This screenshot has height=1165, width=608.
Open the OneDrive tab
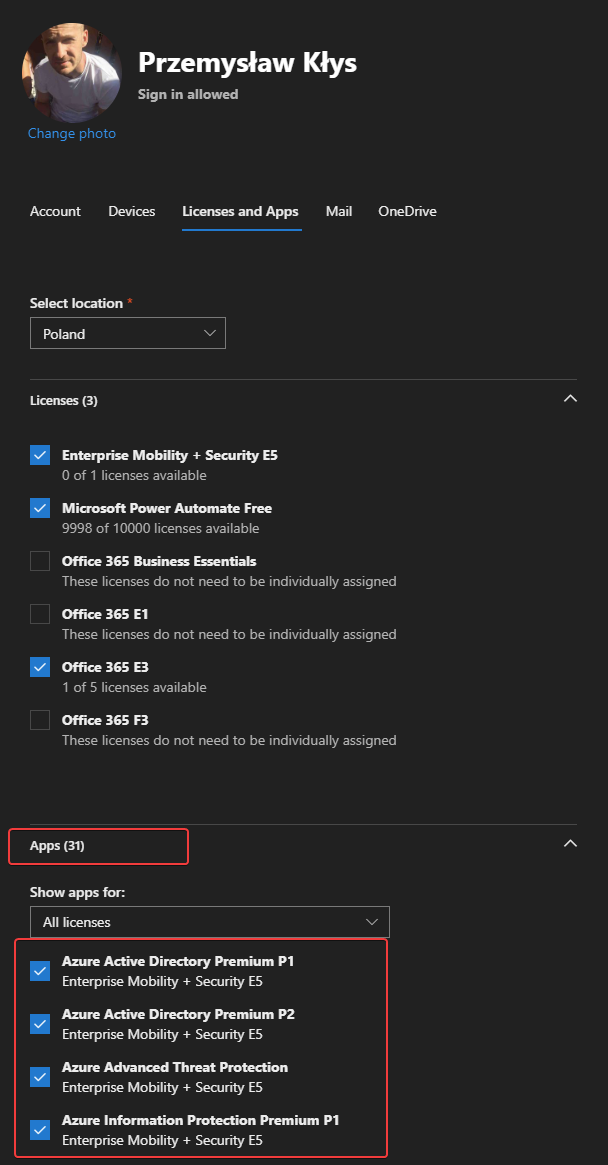pos(407,211)
